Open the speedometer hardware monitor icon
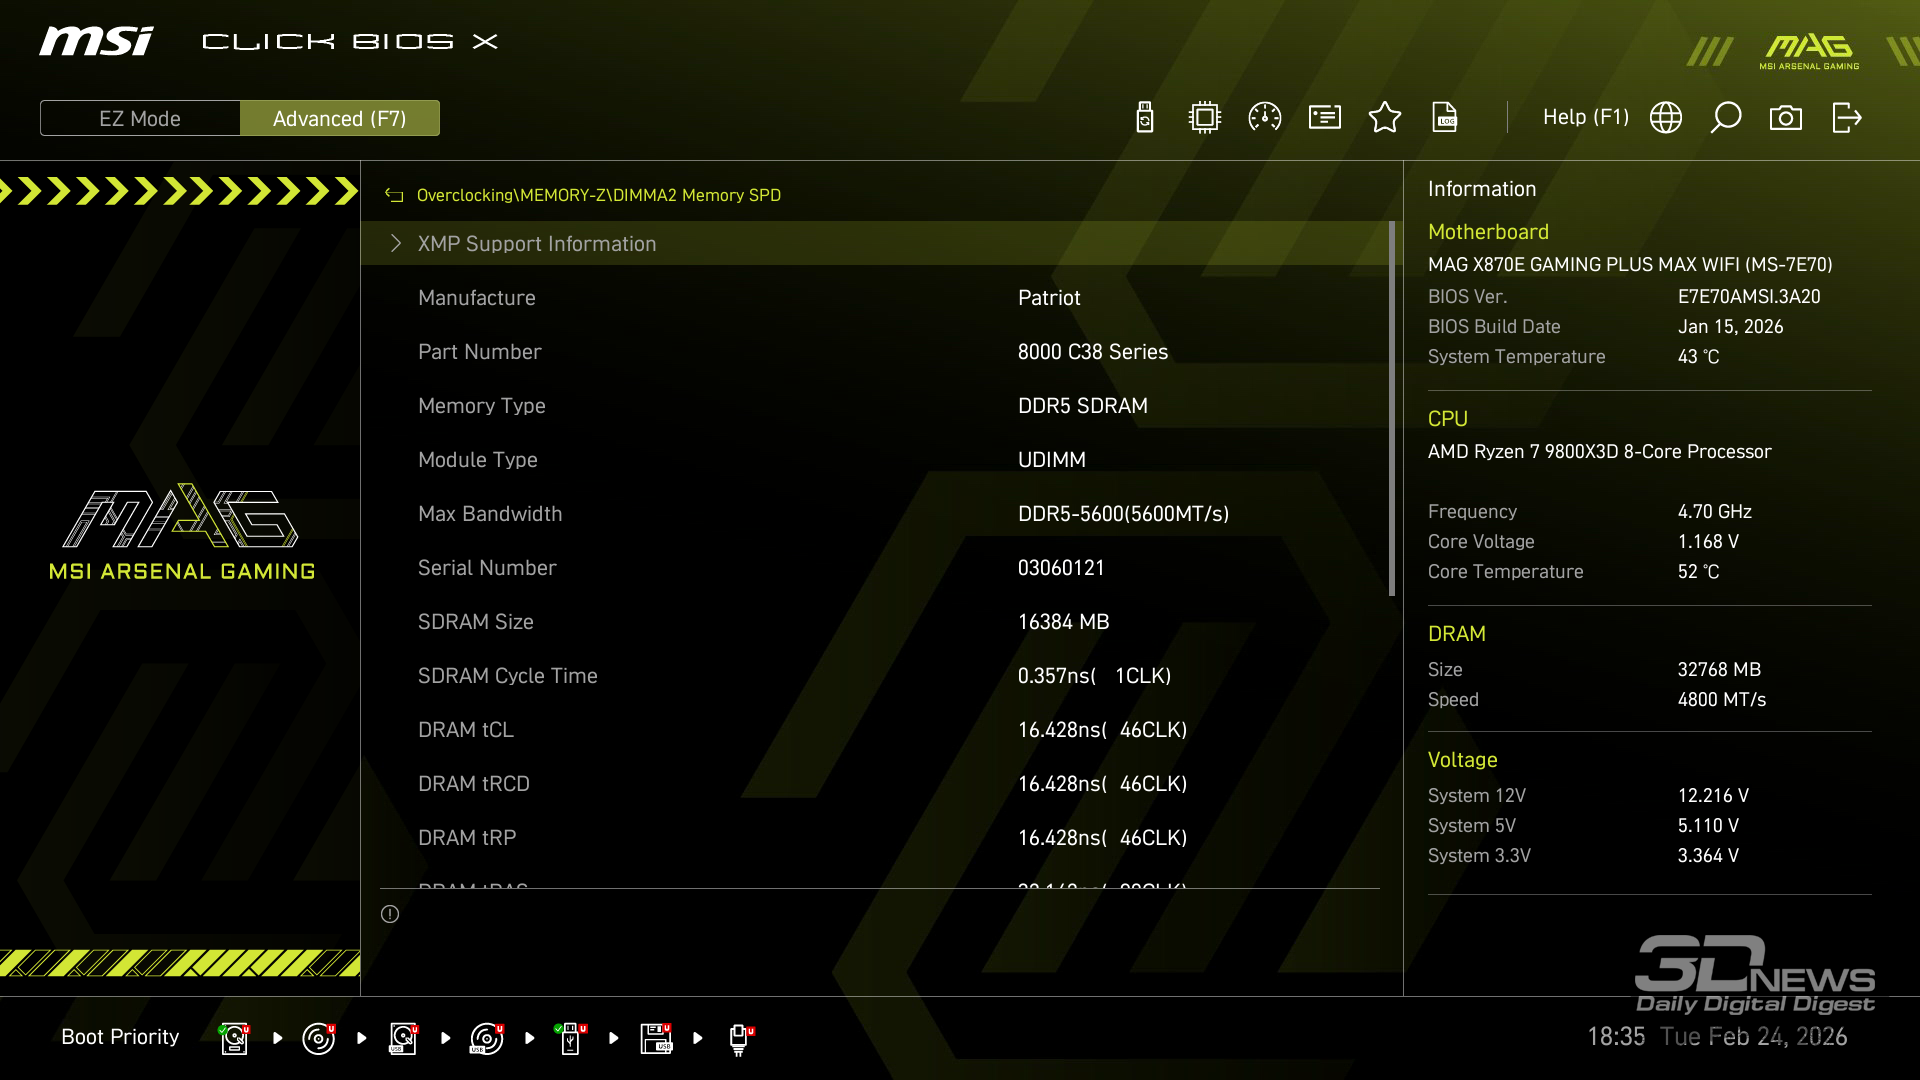The height and width of the screenshot is (1080, 1920). pos(1265,118)
